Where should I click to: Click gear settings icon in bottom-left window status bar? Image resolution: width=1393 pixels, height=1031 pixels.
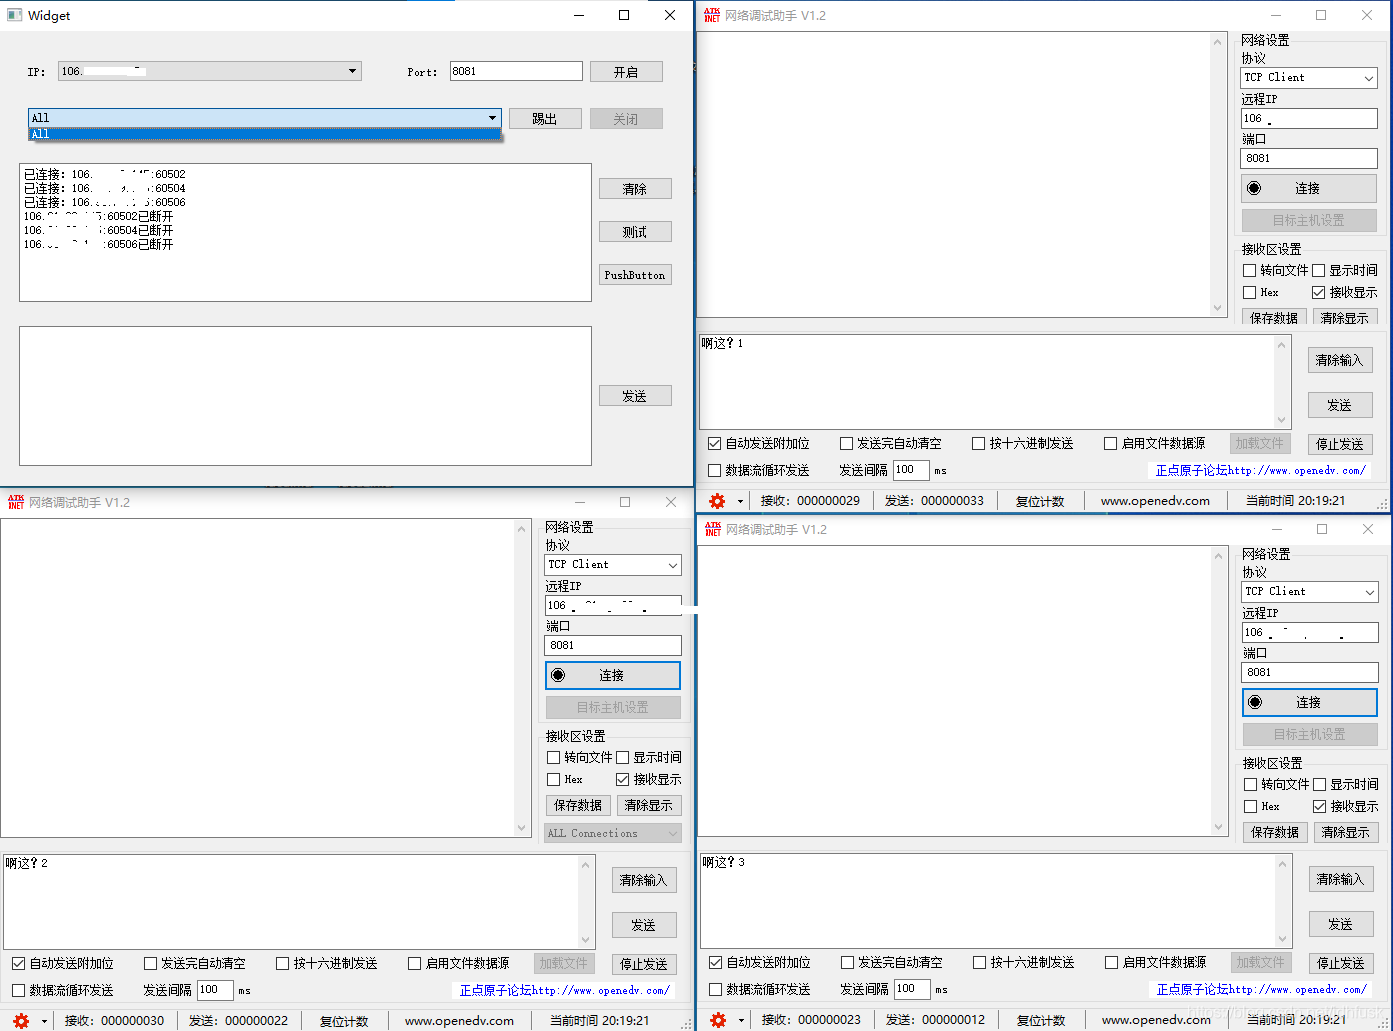click(x=21, y=1021)
